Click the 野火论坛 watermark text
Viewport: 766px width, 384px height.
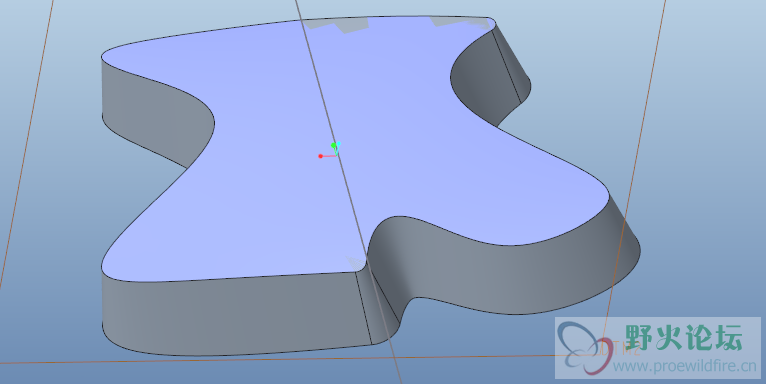[x=683, y=337]
